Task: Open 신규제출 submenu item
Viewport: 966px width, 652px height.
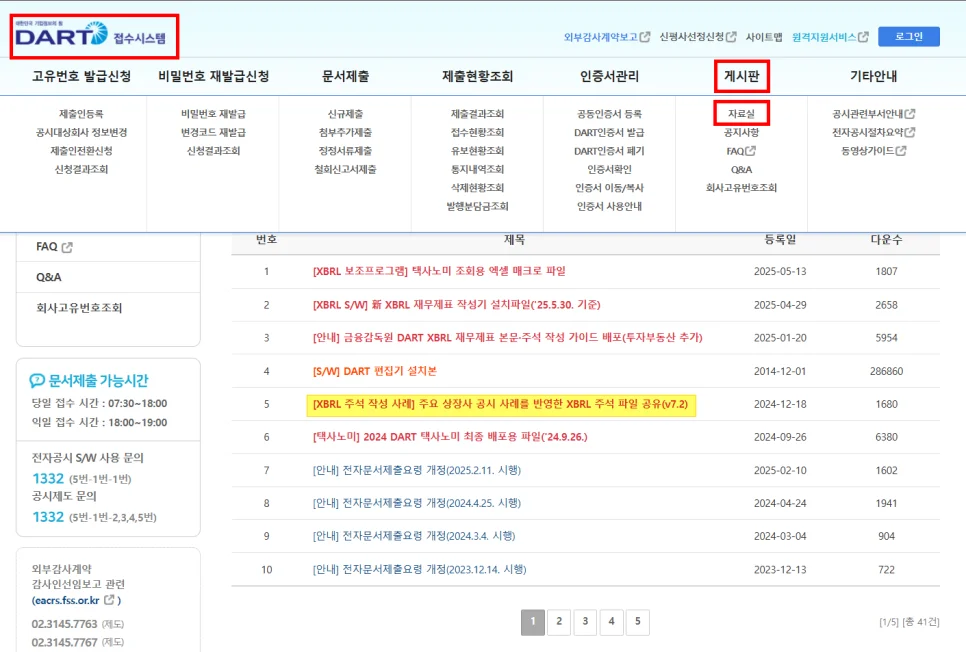Action: coord(345,114)
